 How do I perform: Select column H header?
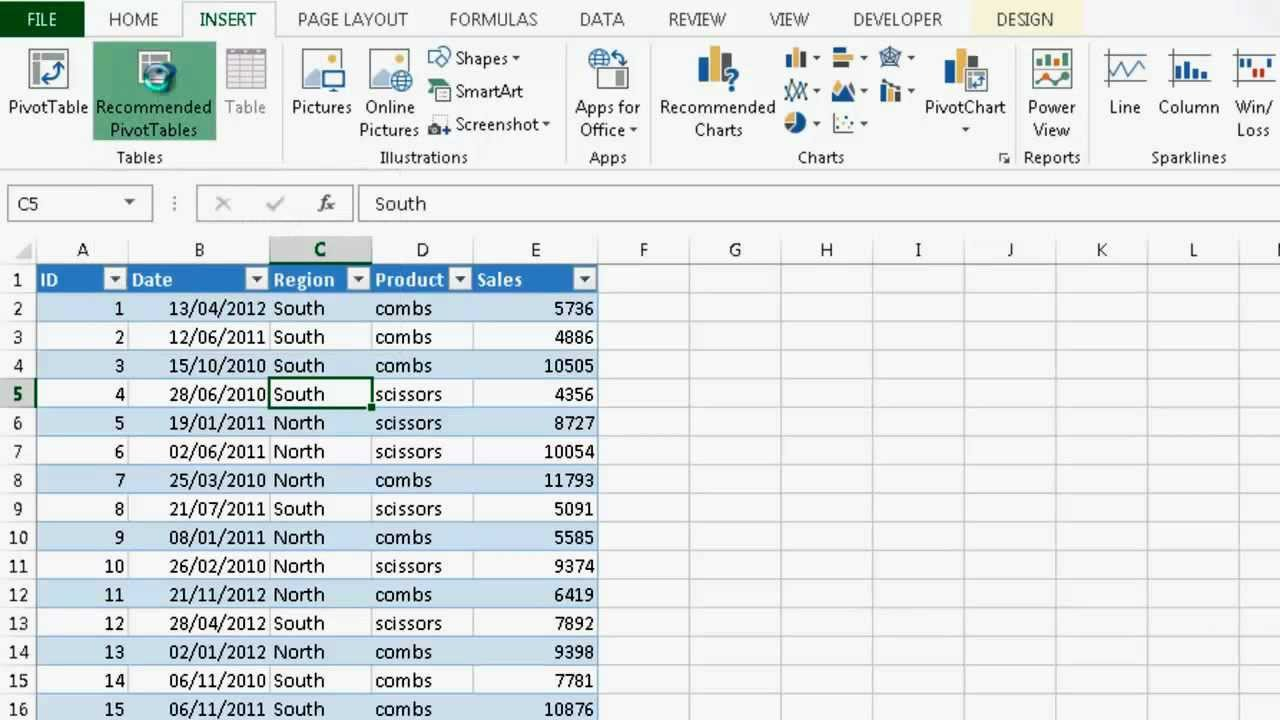[826, 250]
